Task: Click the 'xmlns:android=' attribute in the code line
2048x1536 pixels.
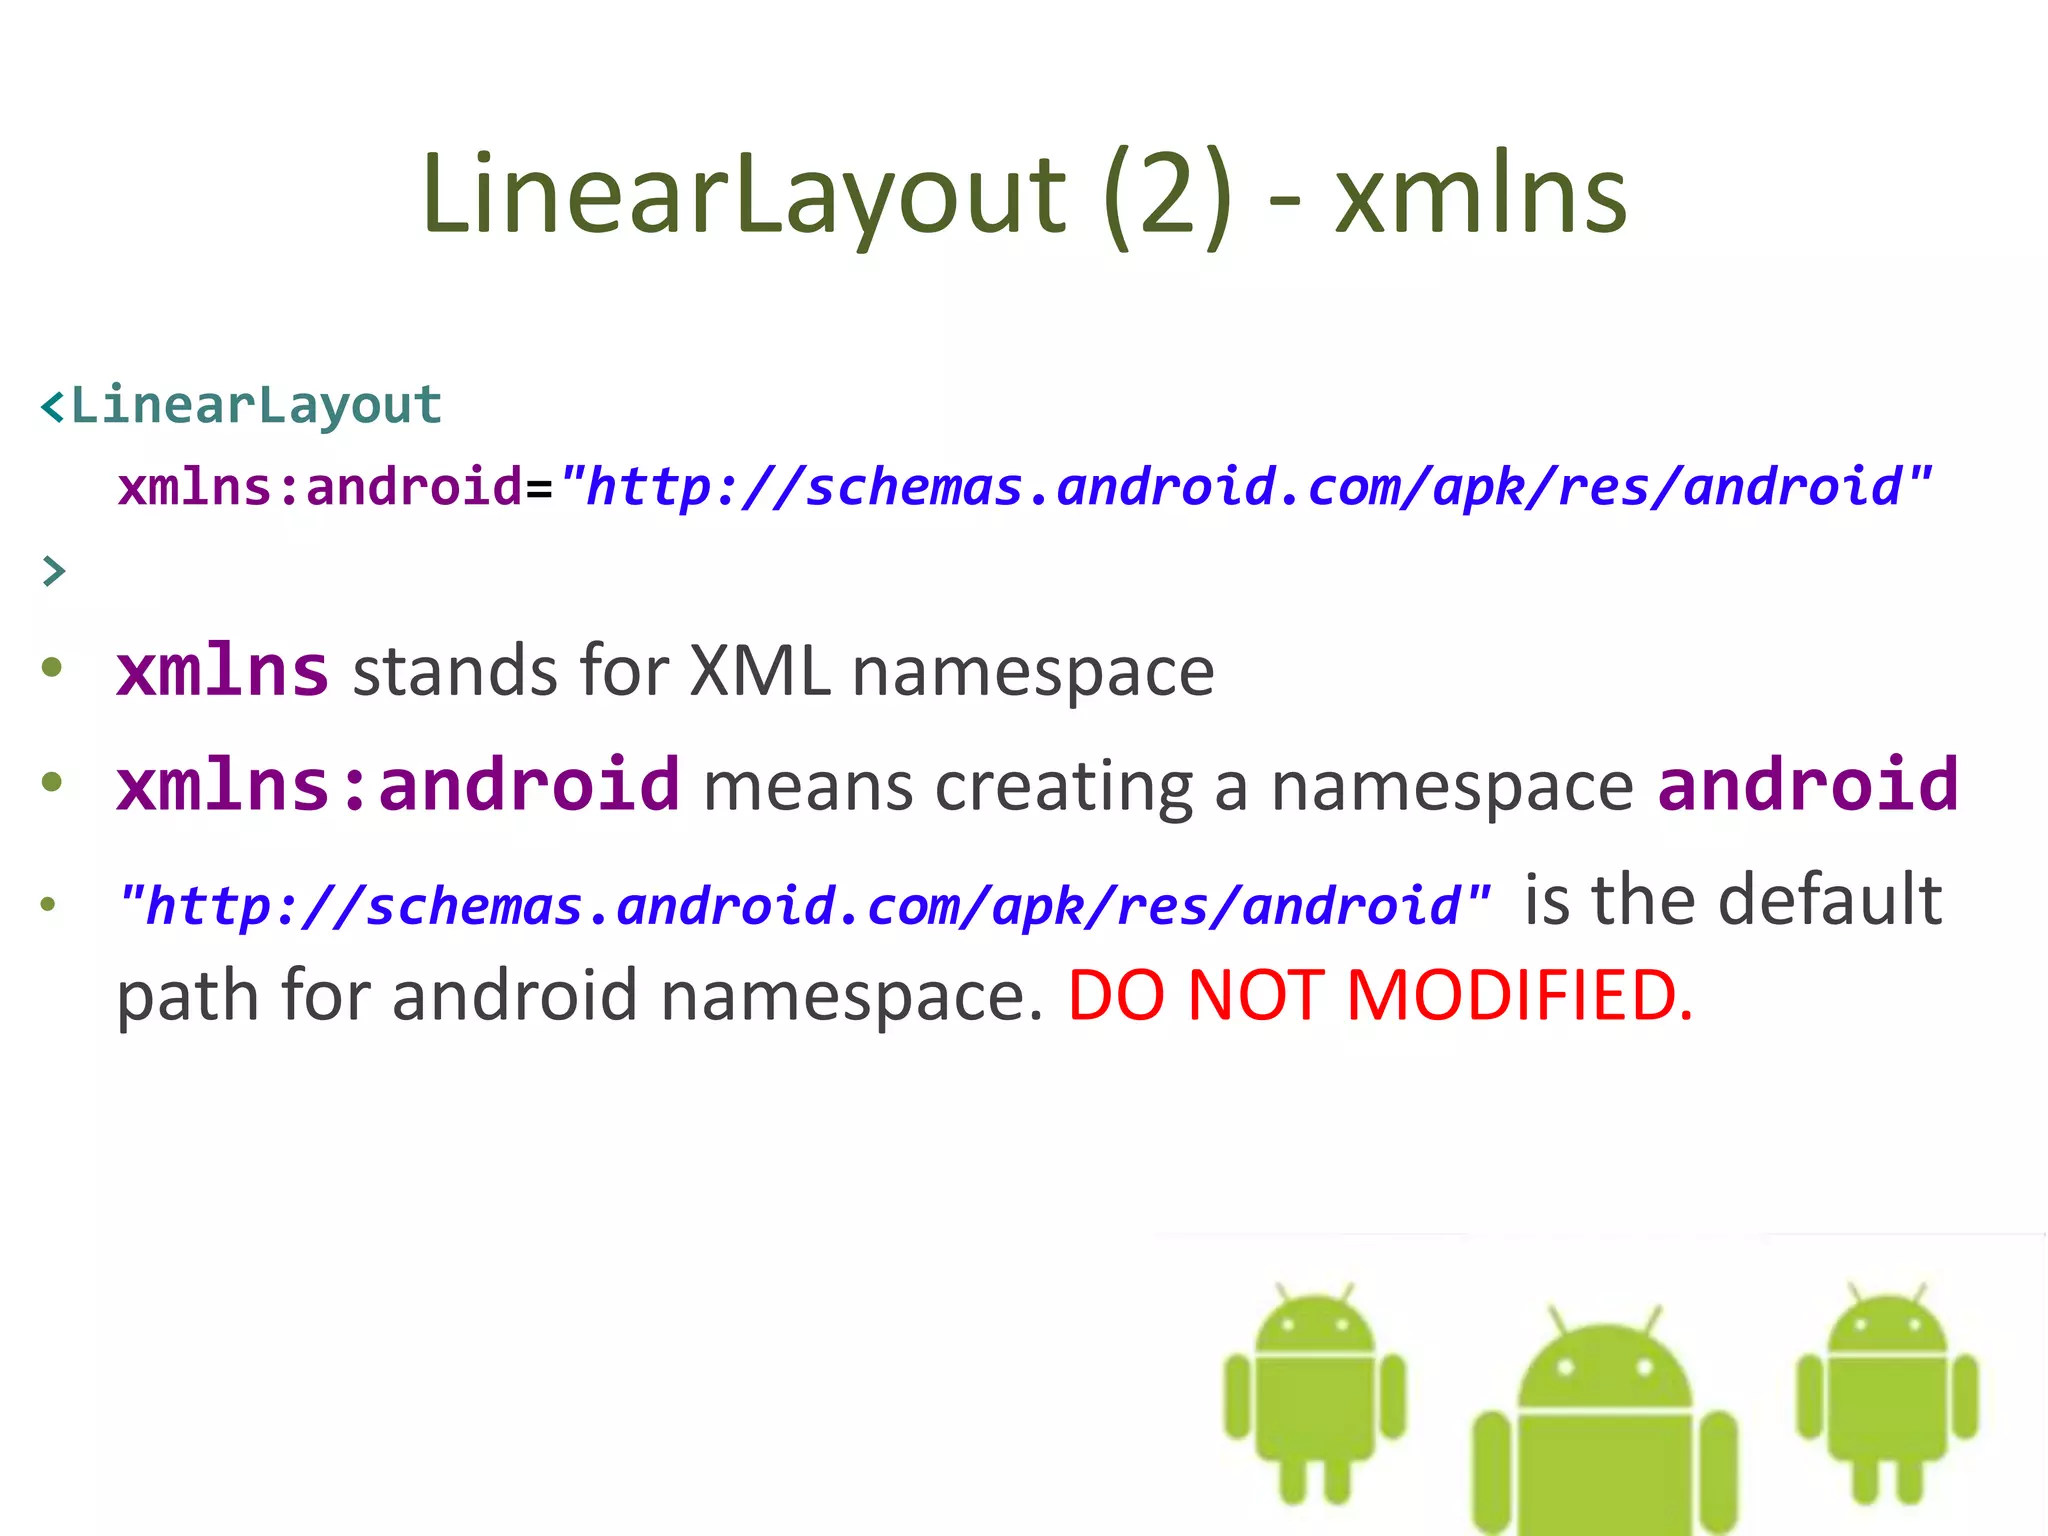Action: click(335, 488)
